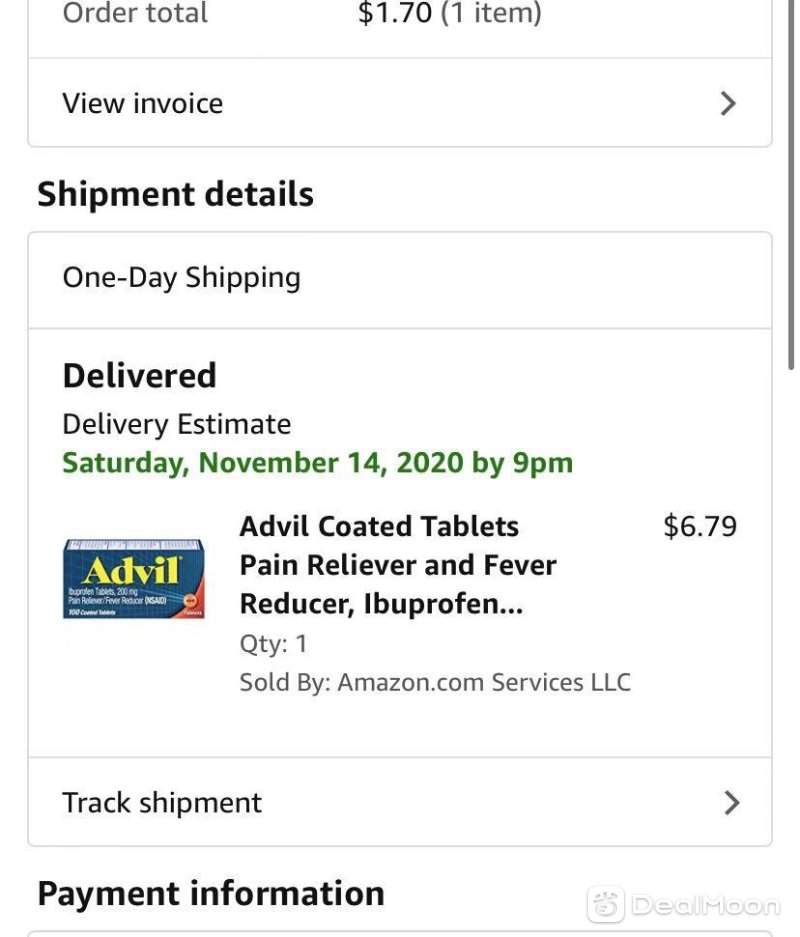Click the DealMoon watermark text
This screenshot has height=937, width=800.
(706, 905)
